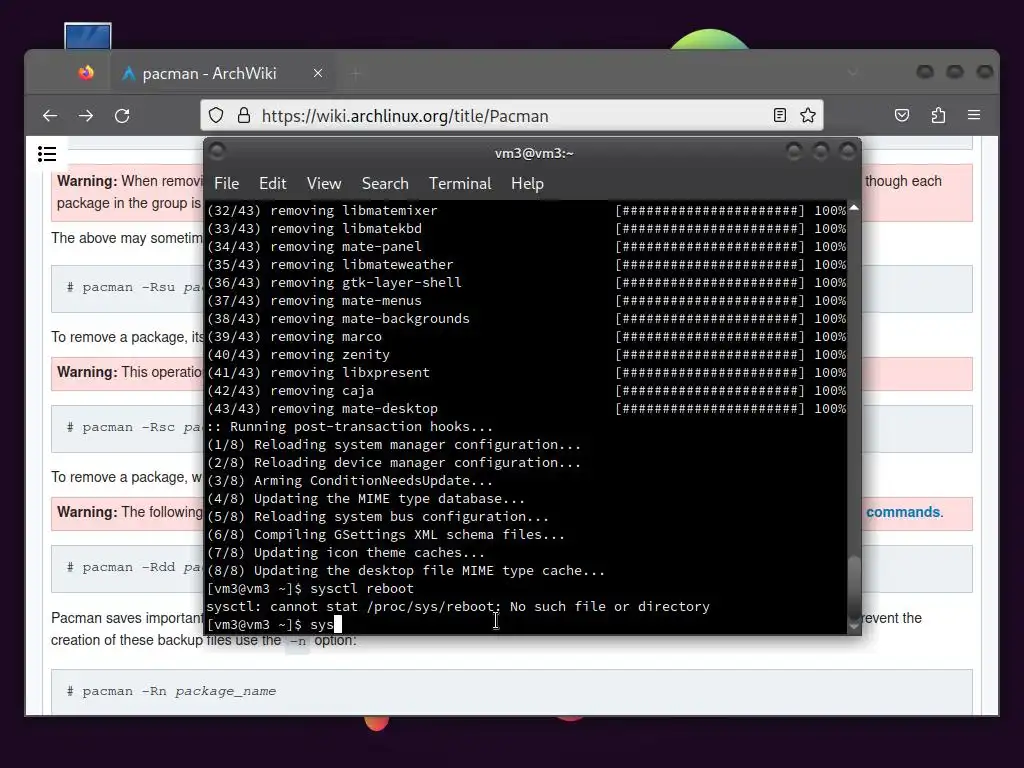Toggle Reader View icon in address bar
Screen dimensions: 1024x768
(780, 116)
